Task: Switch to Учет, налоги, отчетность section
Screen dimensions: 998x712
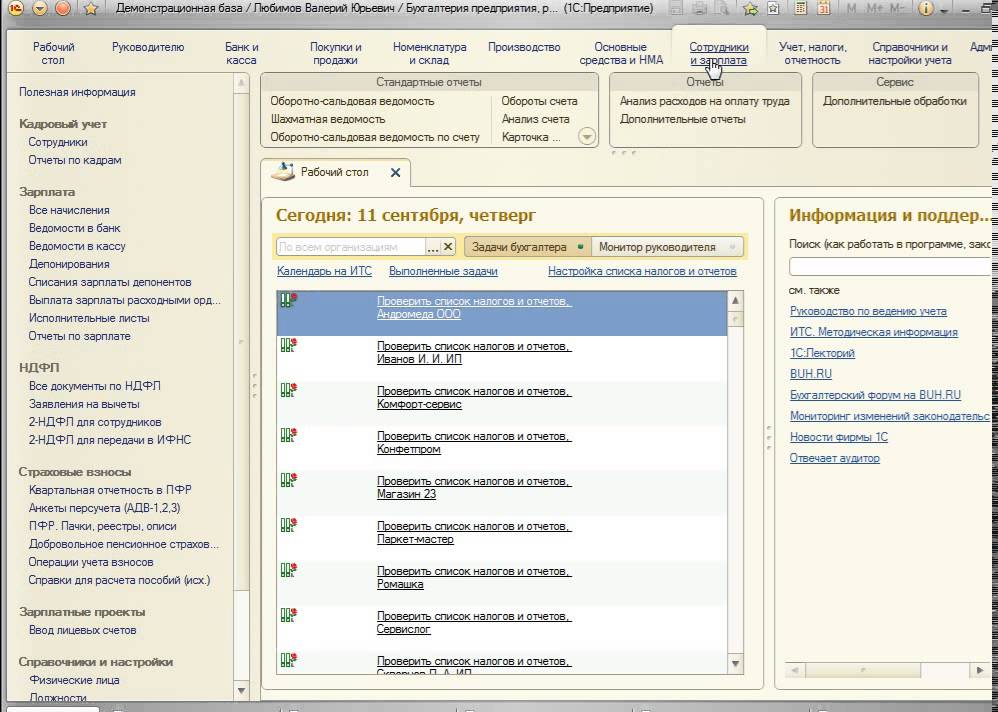Action: [x=812, y=53]
